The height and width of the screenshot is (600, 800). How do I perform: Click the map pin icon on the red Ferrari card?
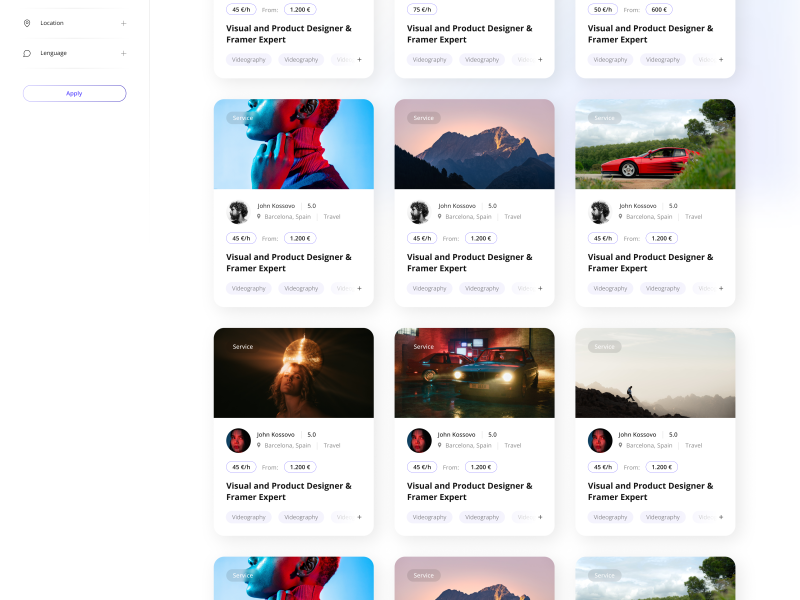click(x=620, y=216)
